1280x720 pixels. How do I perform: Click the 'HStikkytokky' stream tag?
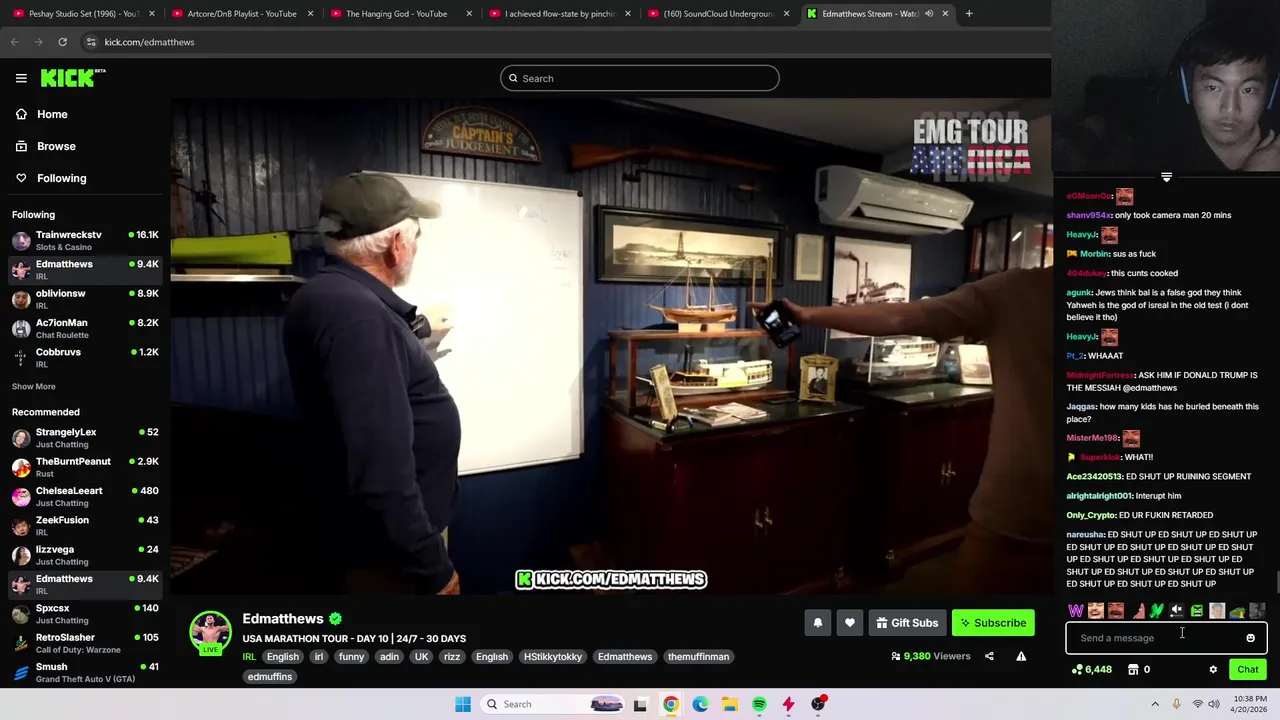(x=552, y=657)
